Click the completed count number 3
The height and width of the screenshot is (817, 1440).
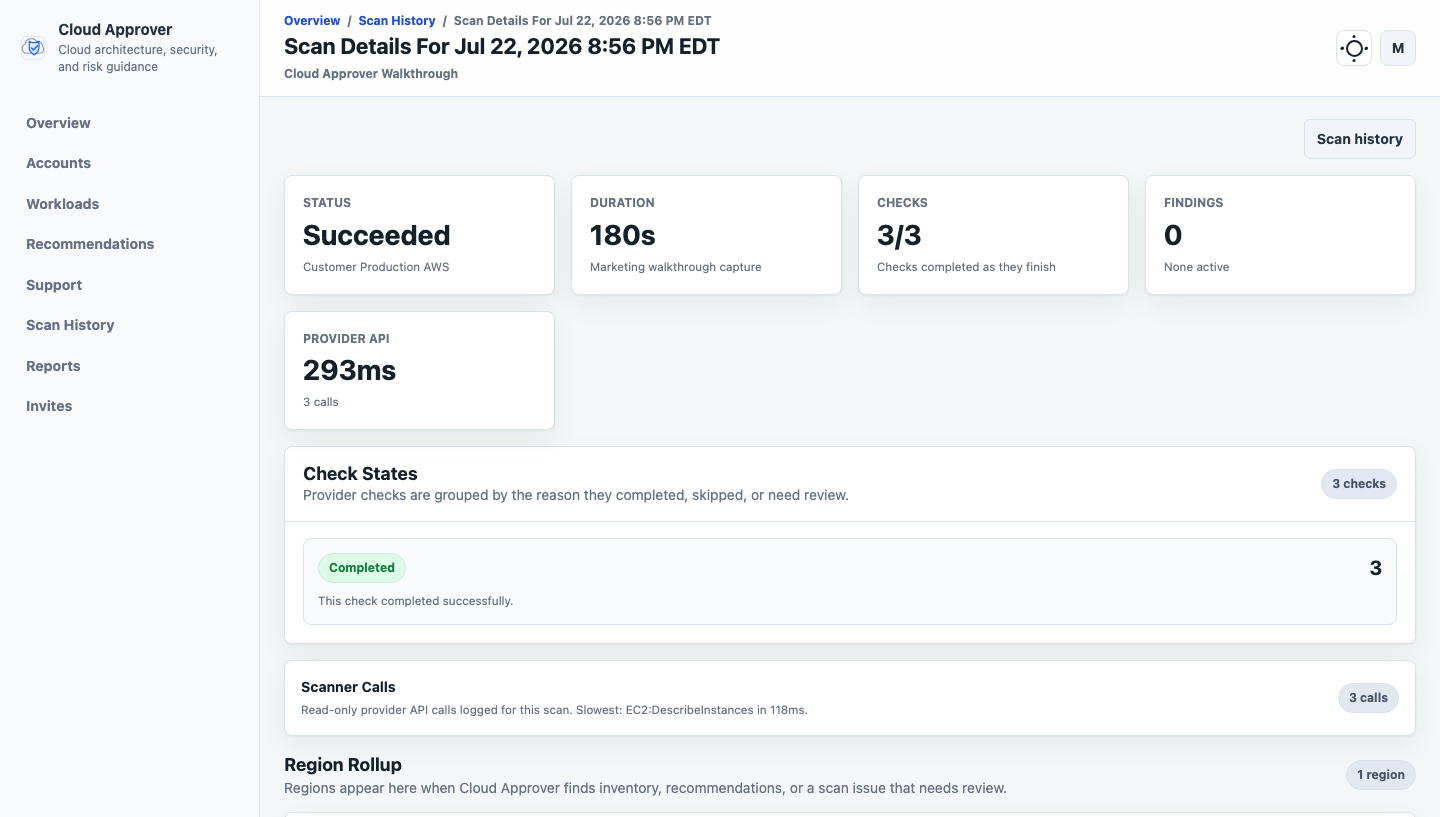point(1376,568)
